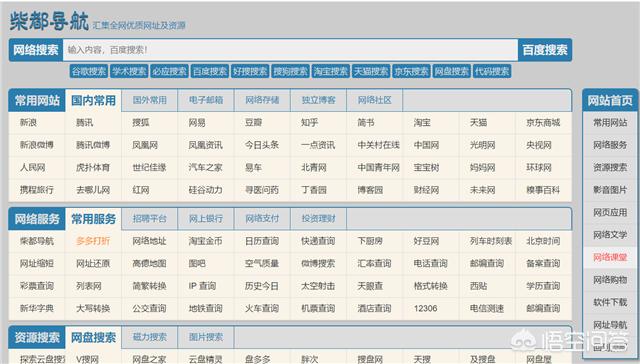Choose the 好搜搜索 engine button

tap(250, 71)
